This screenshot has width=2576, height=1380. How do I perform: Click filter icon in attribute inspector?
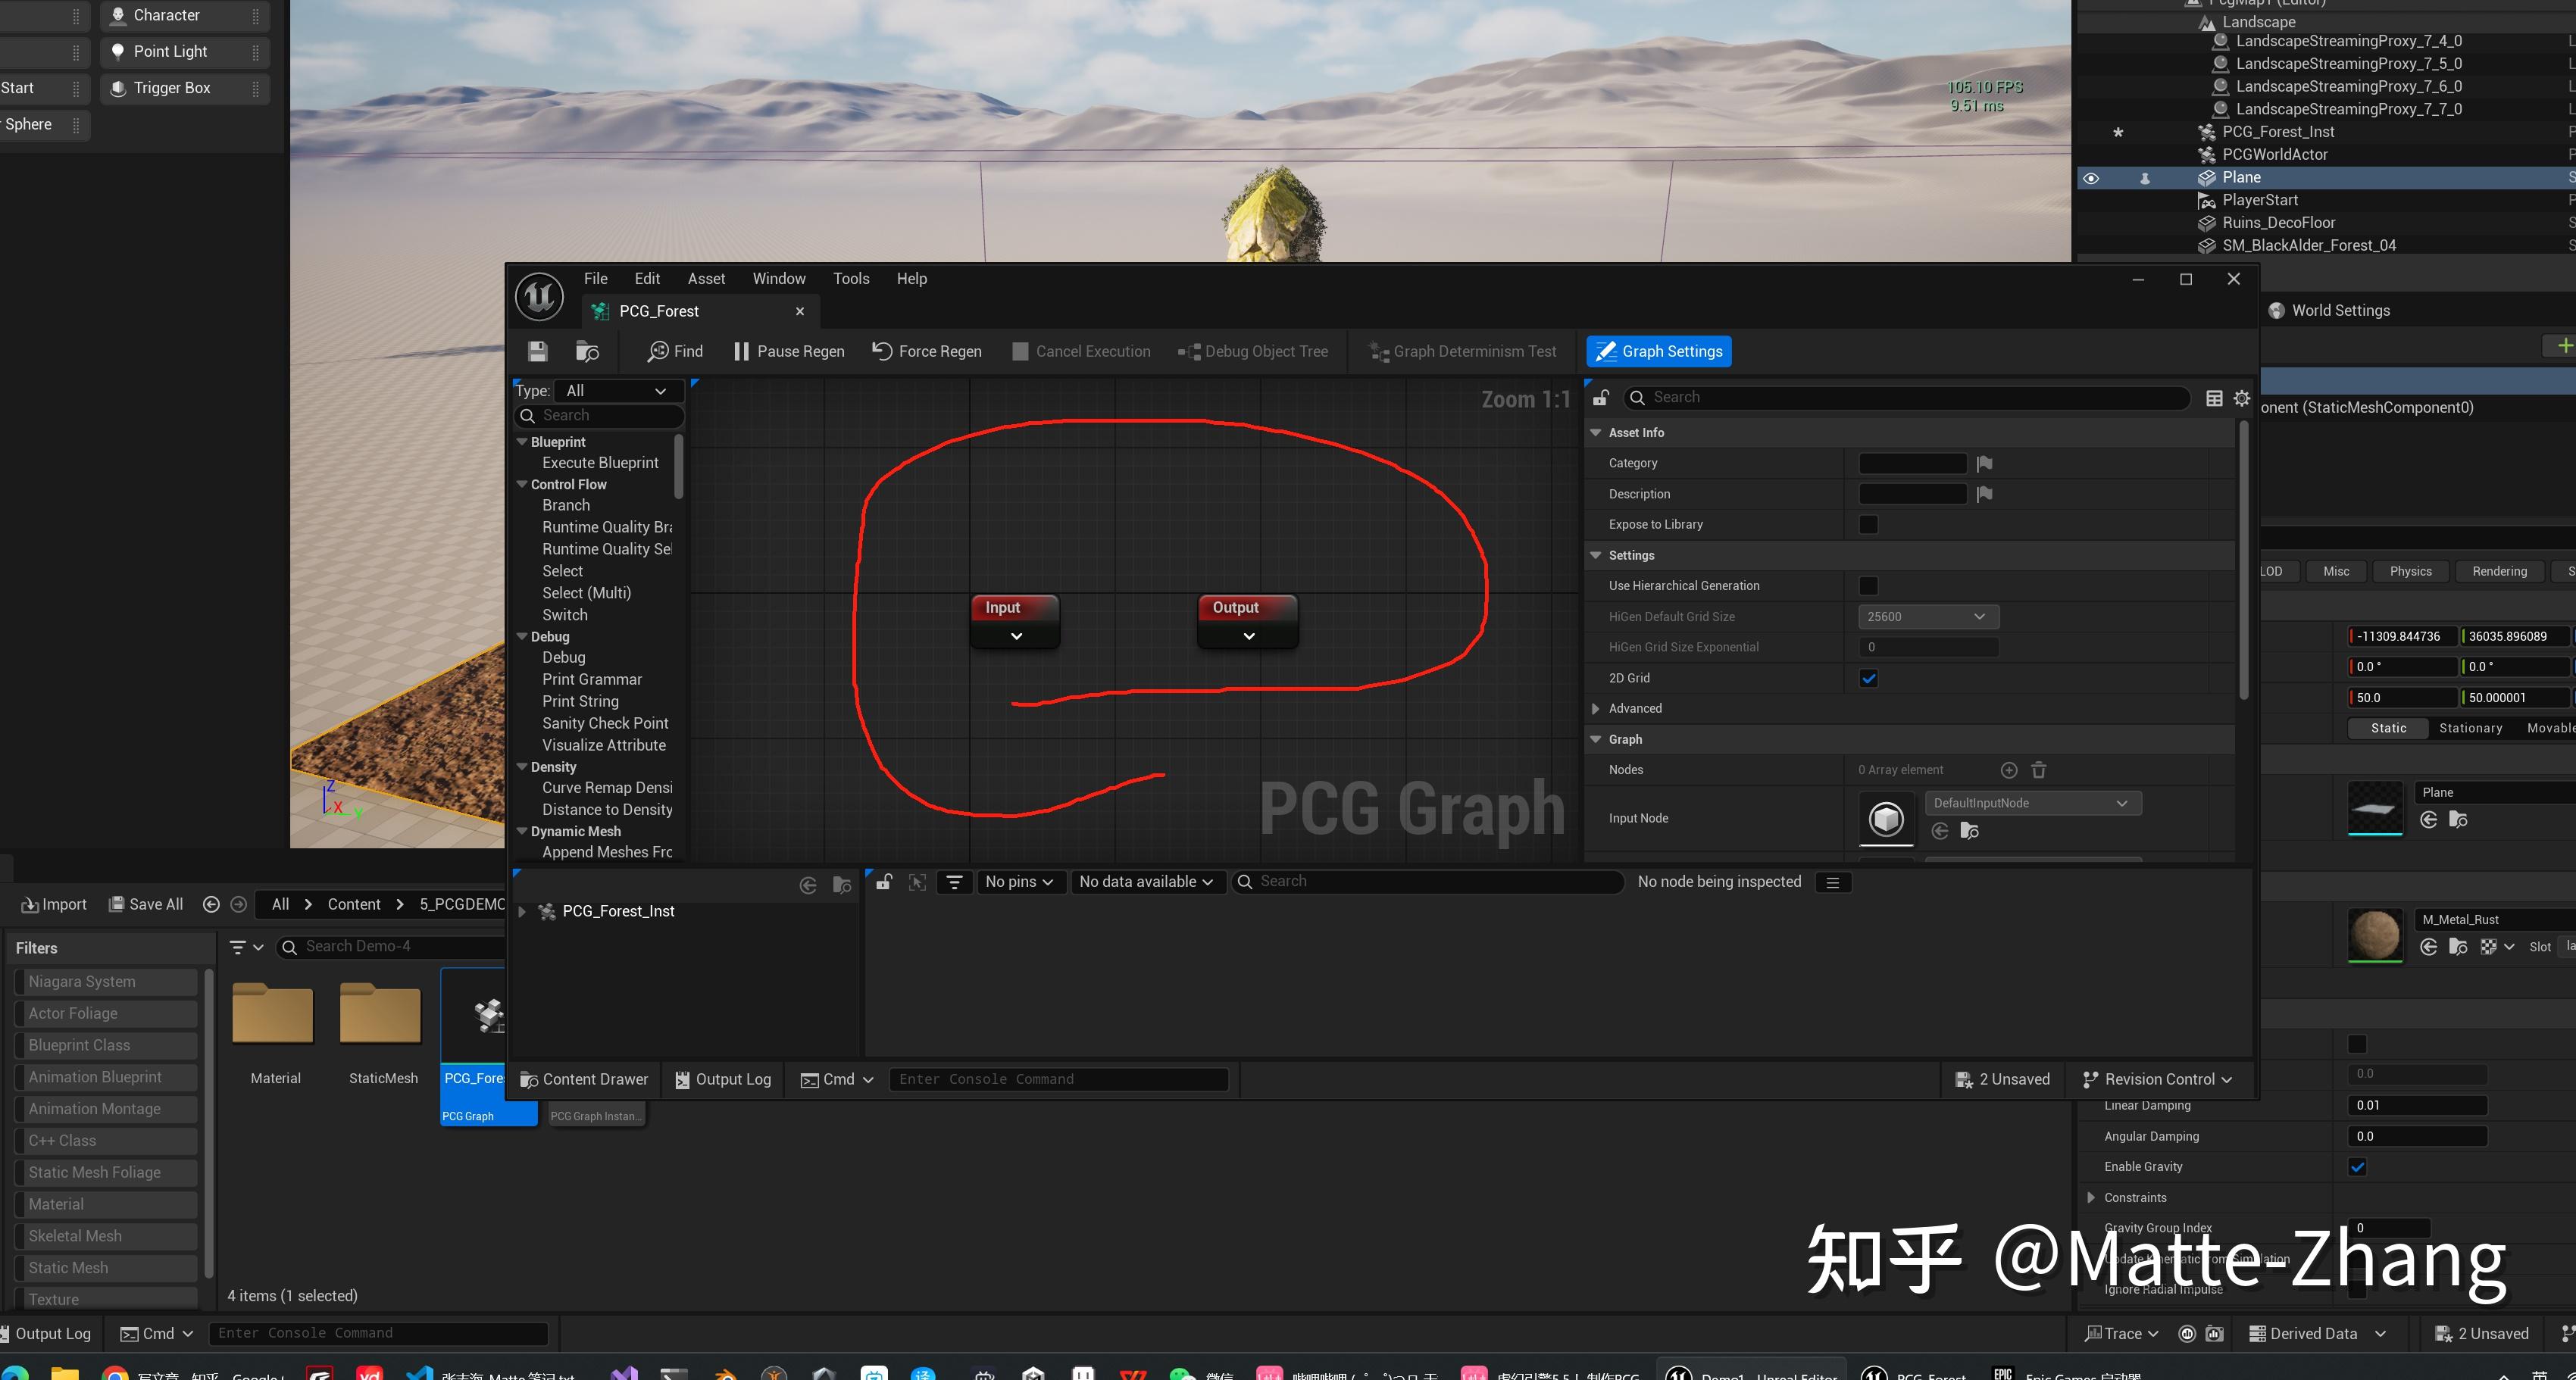point(954,881)
